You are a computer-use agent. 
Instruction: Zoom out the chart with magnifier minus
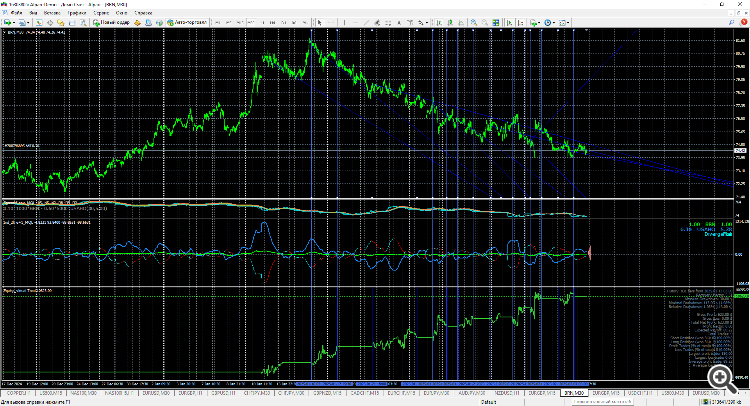pyautogui.click(x=485, y=22)
